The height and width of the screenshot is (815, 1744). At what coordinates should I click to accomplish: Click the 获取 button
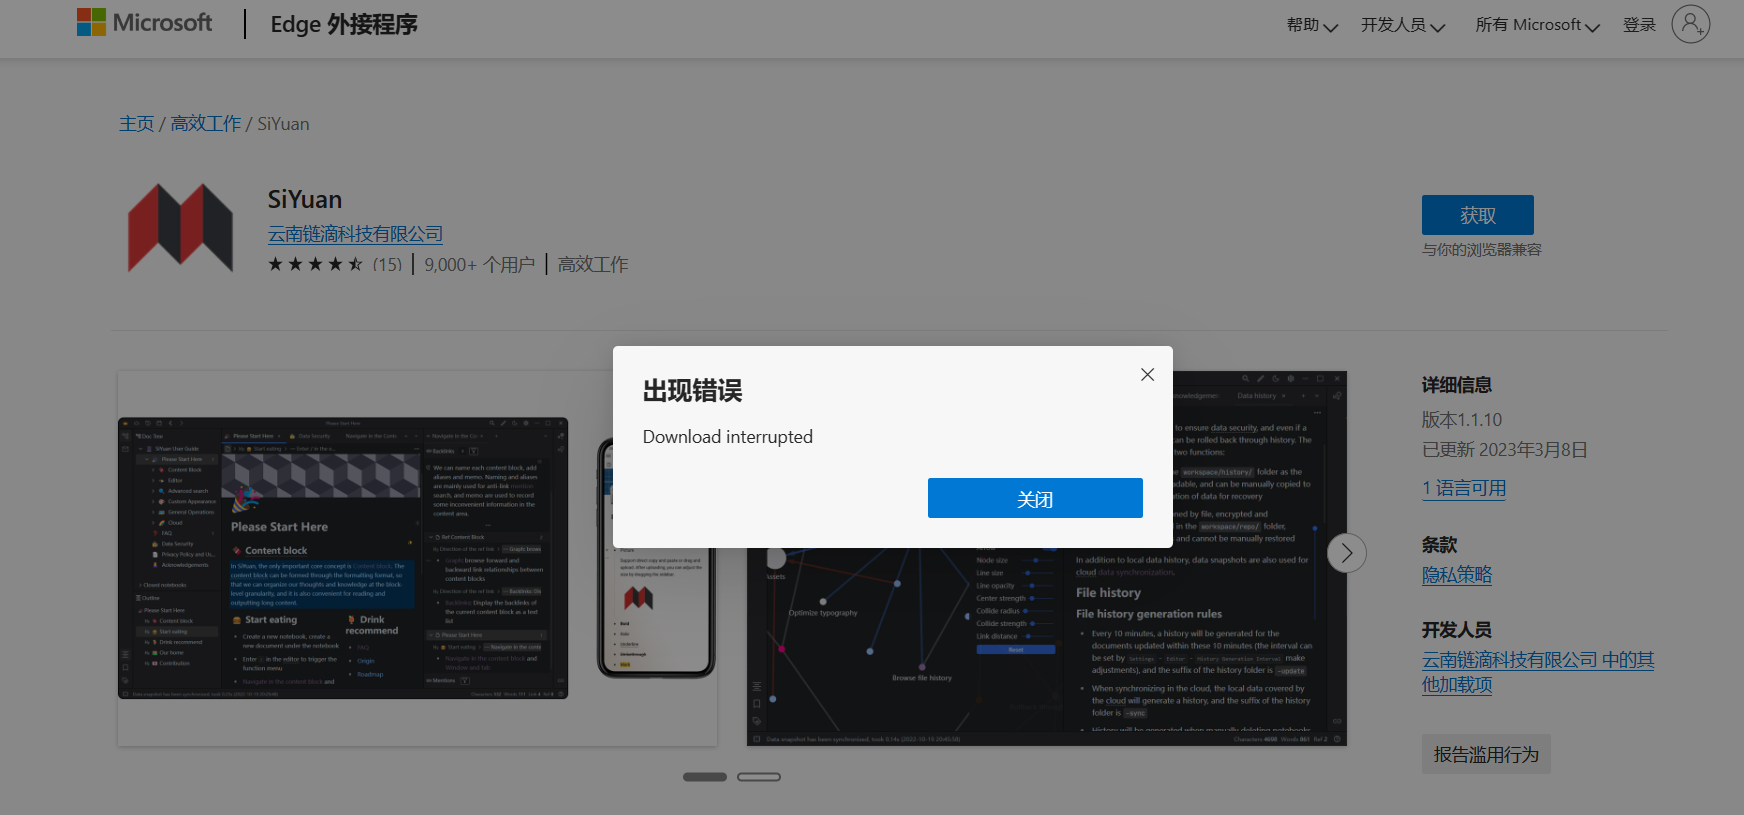click(x=1477, y=215)
